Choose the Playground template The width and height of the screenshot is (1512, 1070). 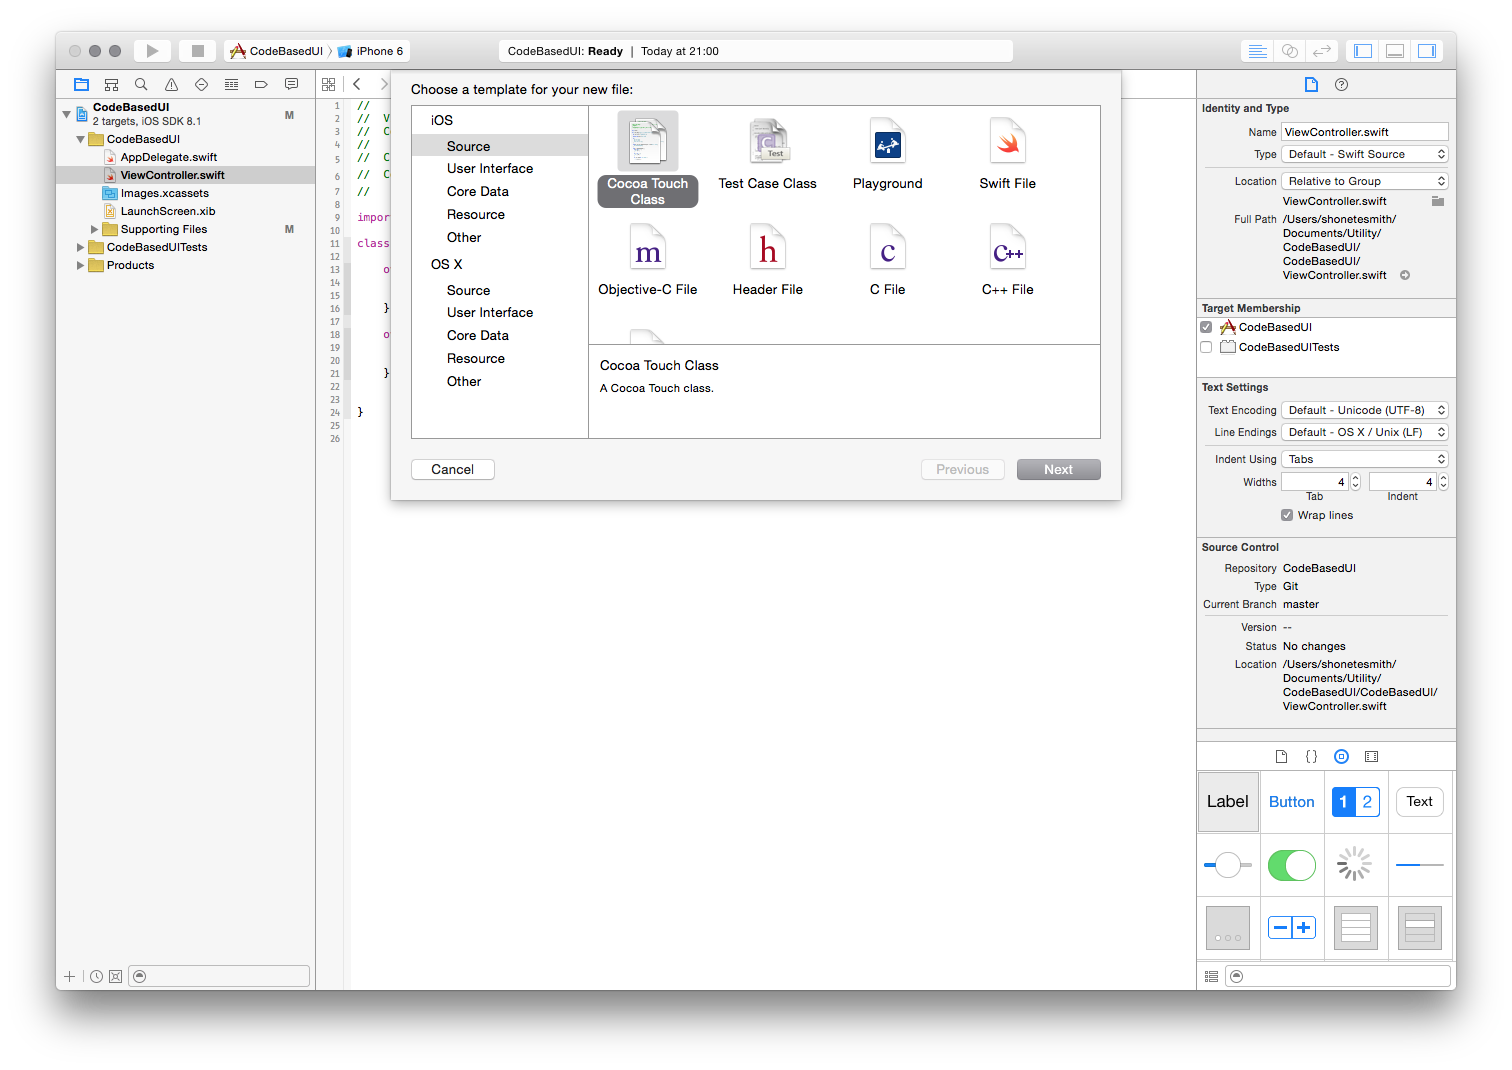click(888, 154)
